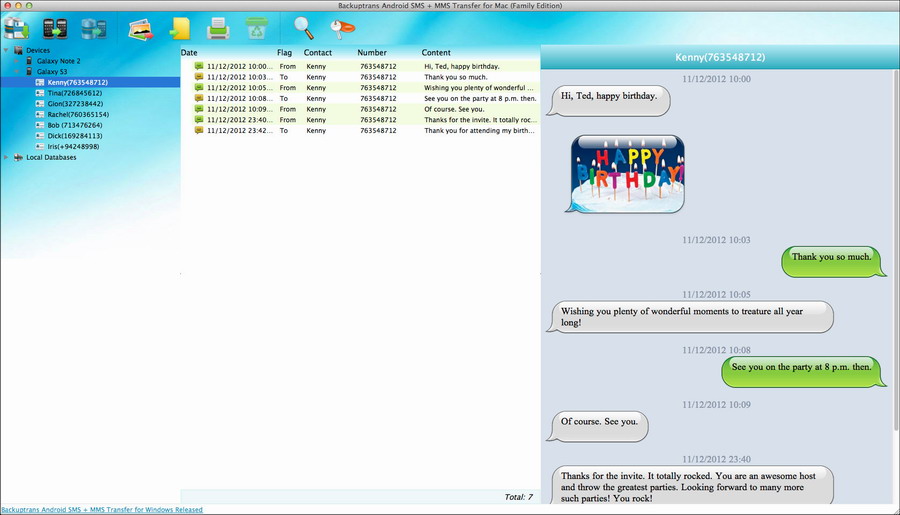
Task: Sort by the Flag column header
Action: coord(284,52)
